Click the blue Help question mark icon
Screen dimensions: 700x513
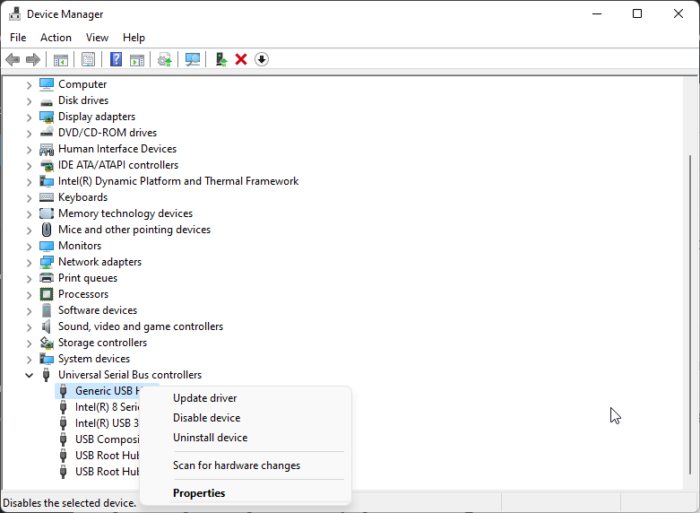point(116,59)
